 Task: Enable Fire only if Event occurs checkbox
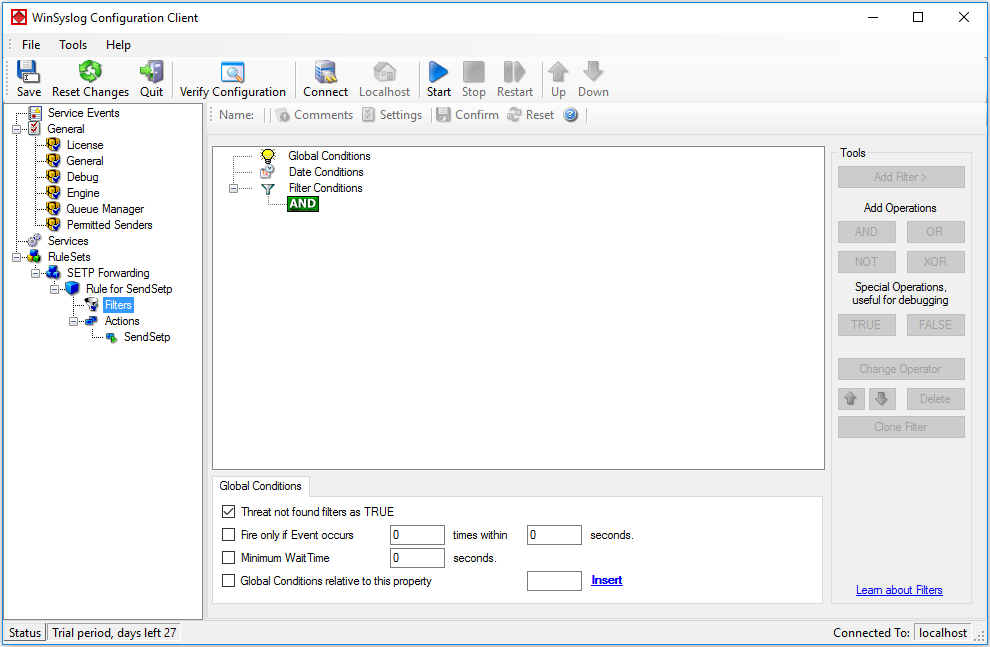coord(229,535)
